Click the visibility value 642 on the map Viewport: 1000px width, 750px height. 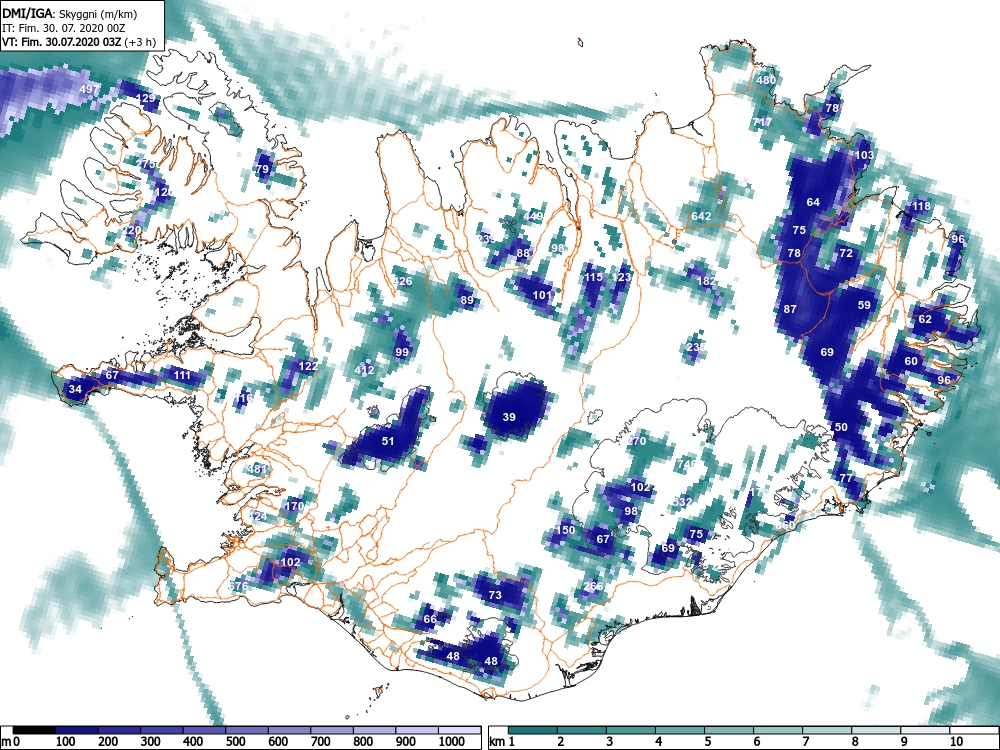pyautogui.click(x=701, y=216)
